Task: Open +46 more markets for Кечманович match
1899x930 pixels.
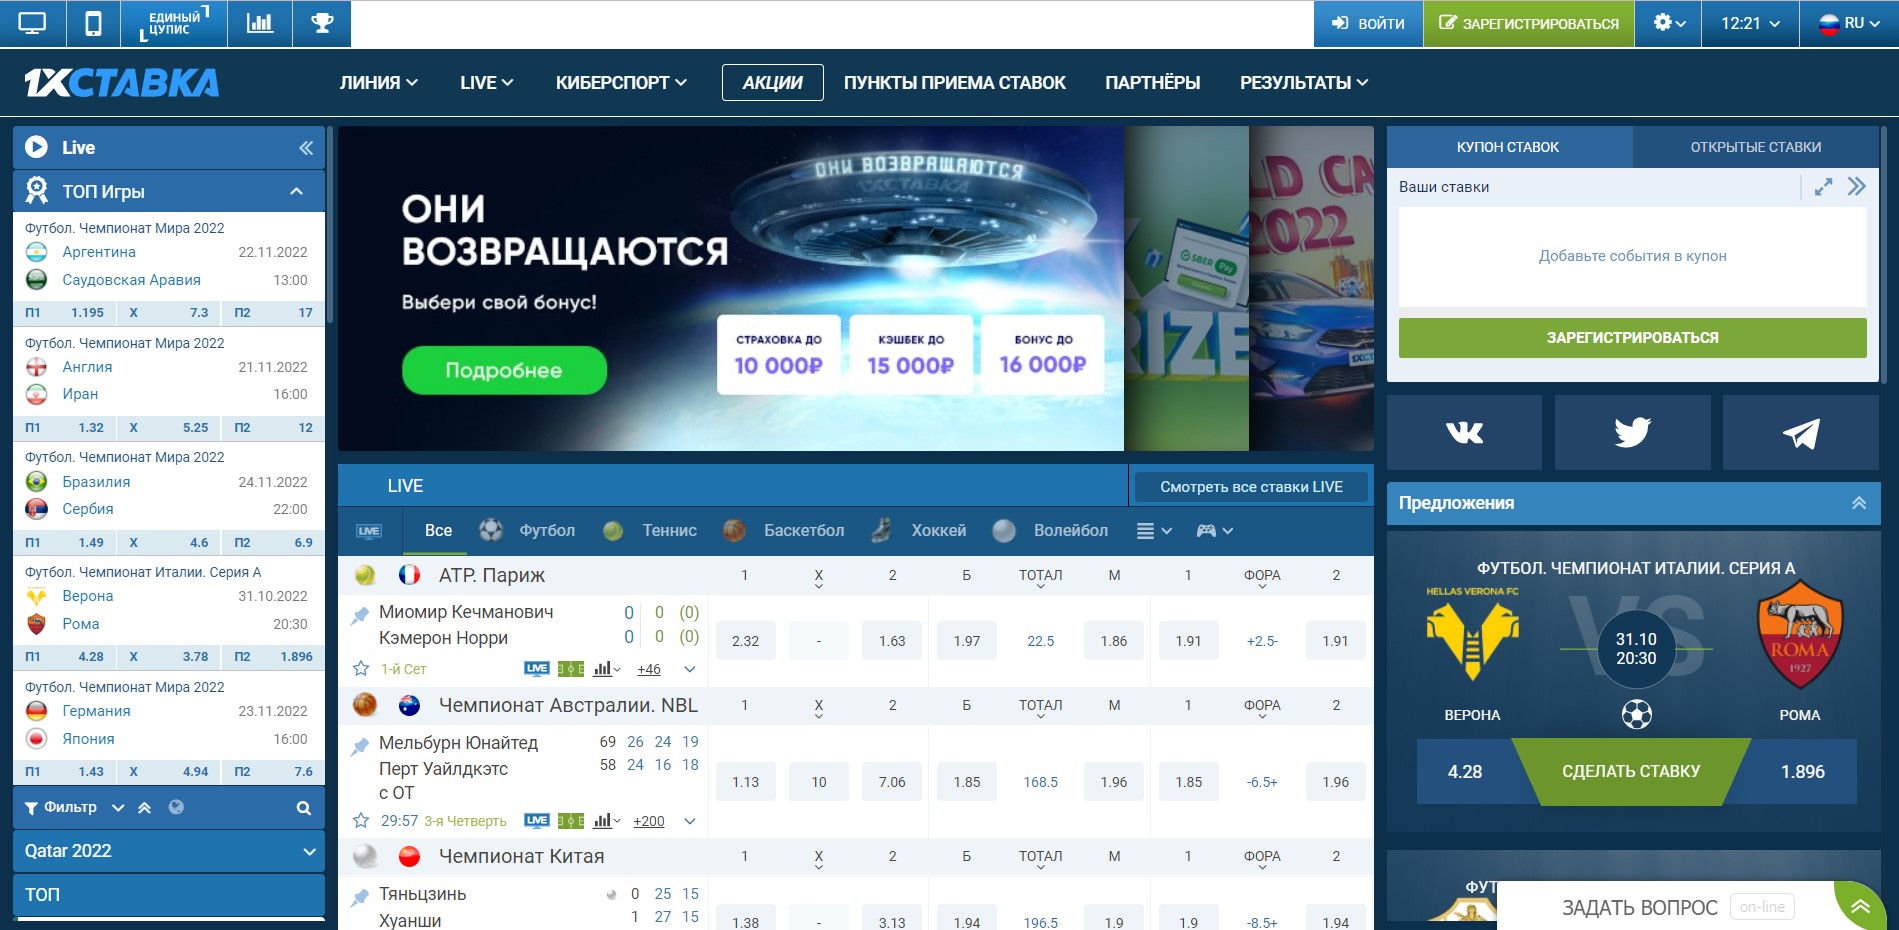Action: pos(649,669)
